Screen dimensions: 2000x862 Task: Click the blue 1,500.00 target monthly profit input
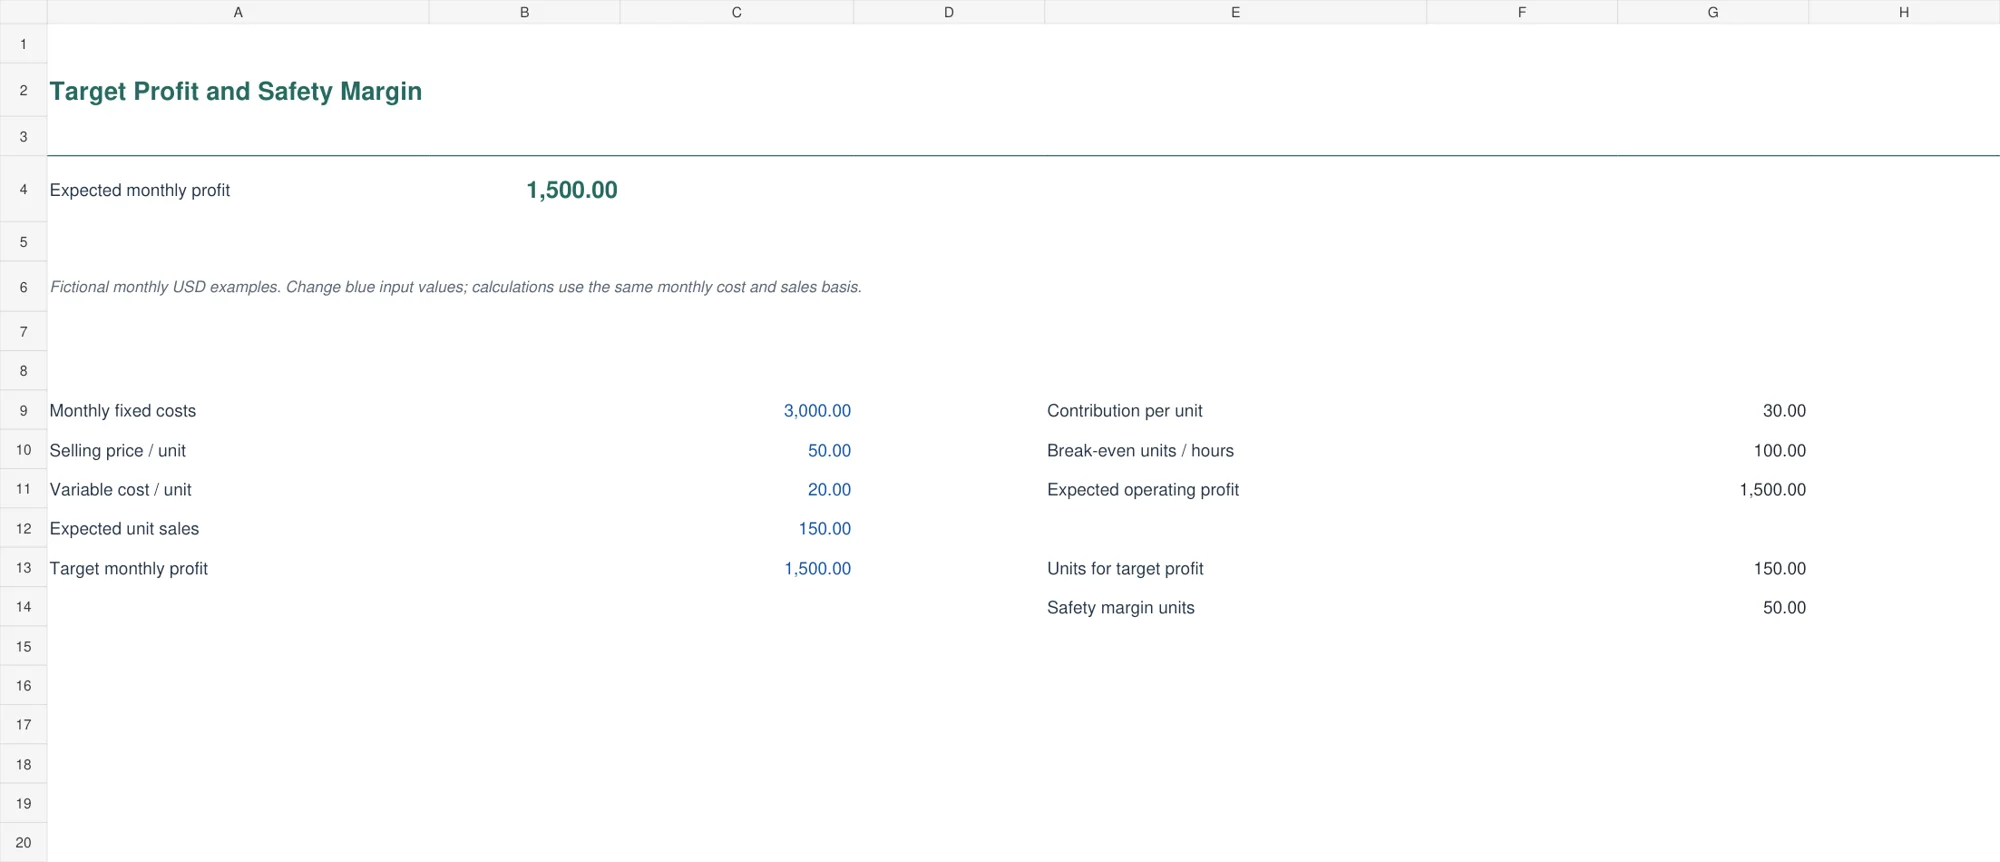click(x=817, y=569)
